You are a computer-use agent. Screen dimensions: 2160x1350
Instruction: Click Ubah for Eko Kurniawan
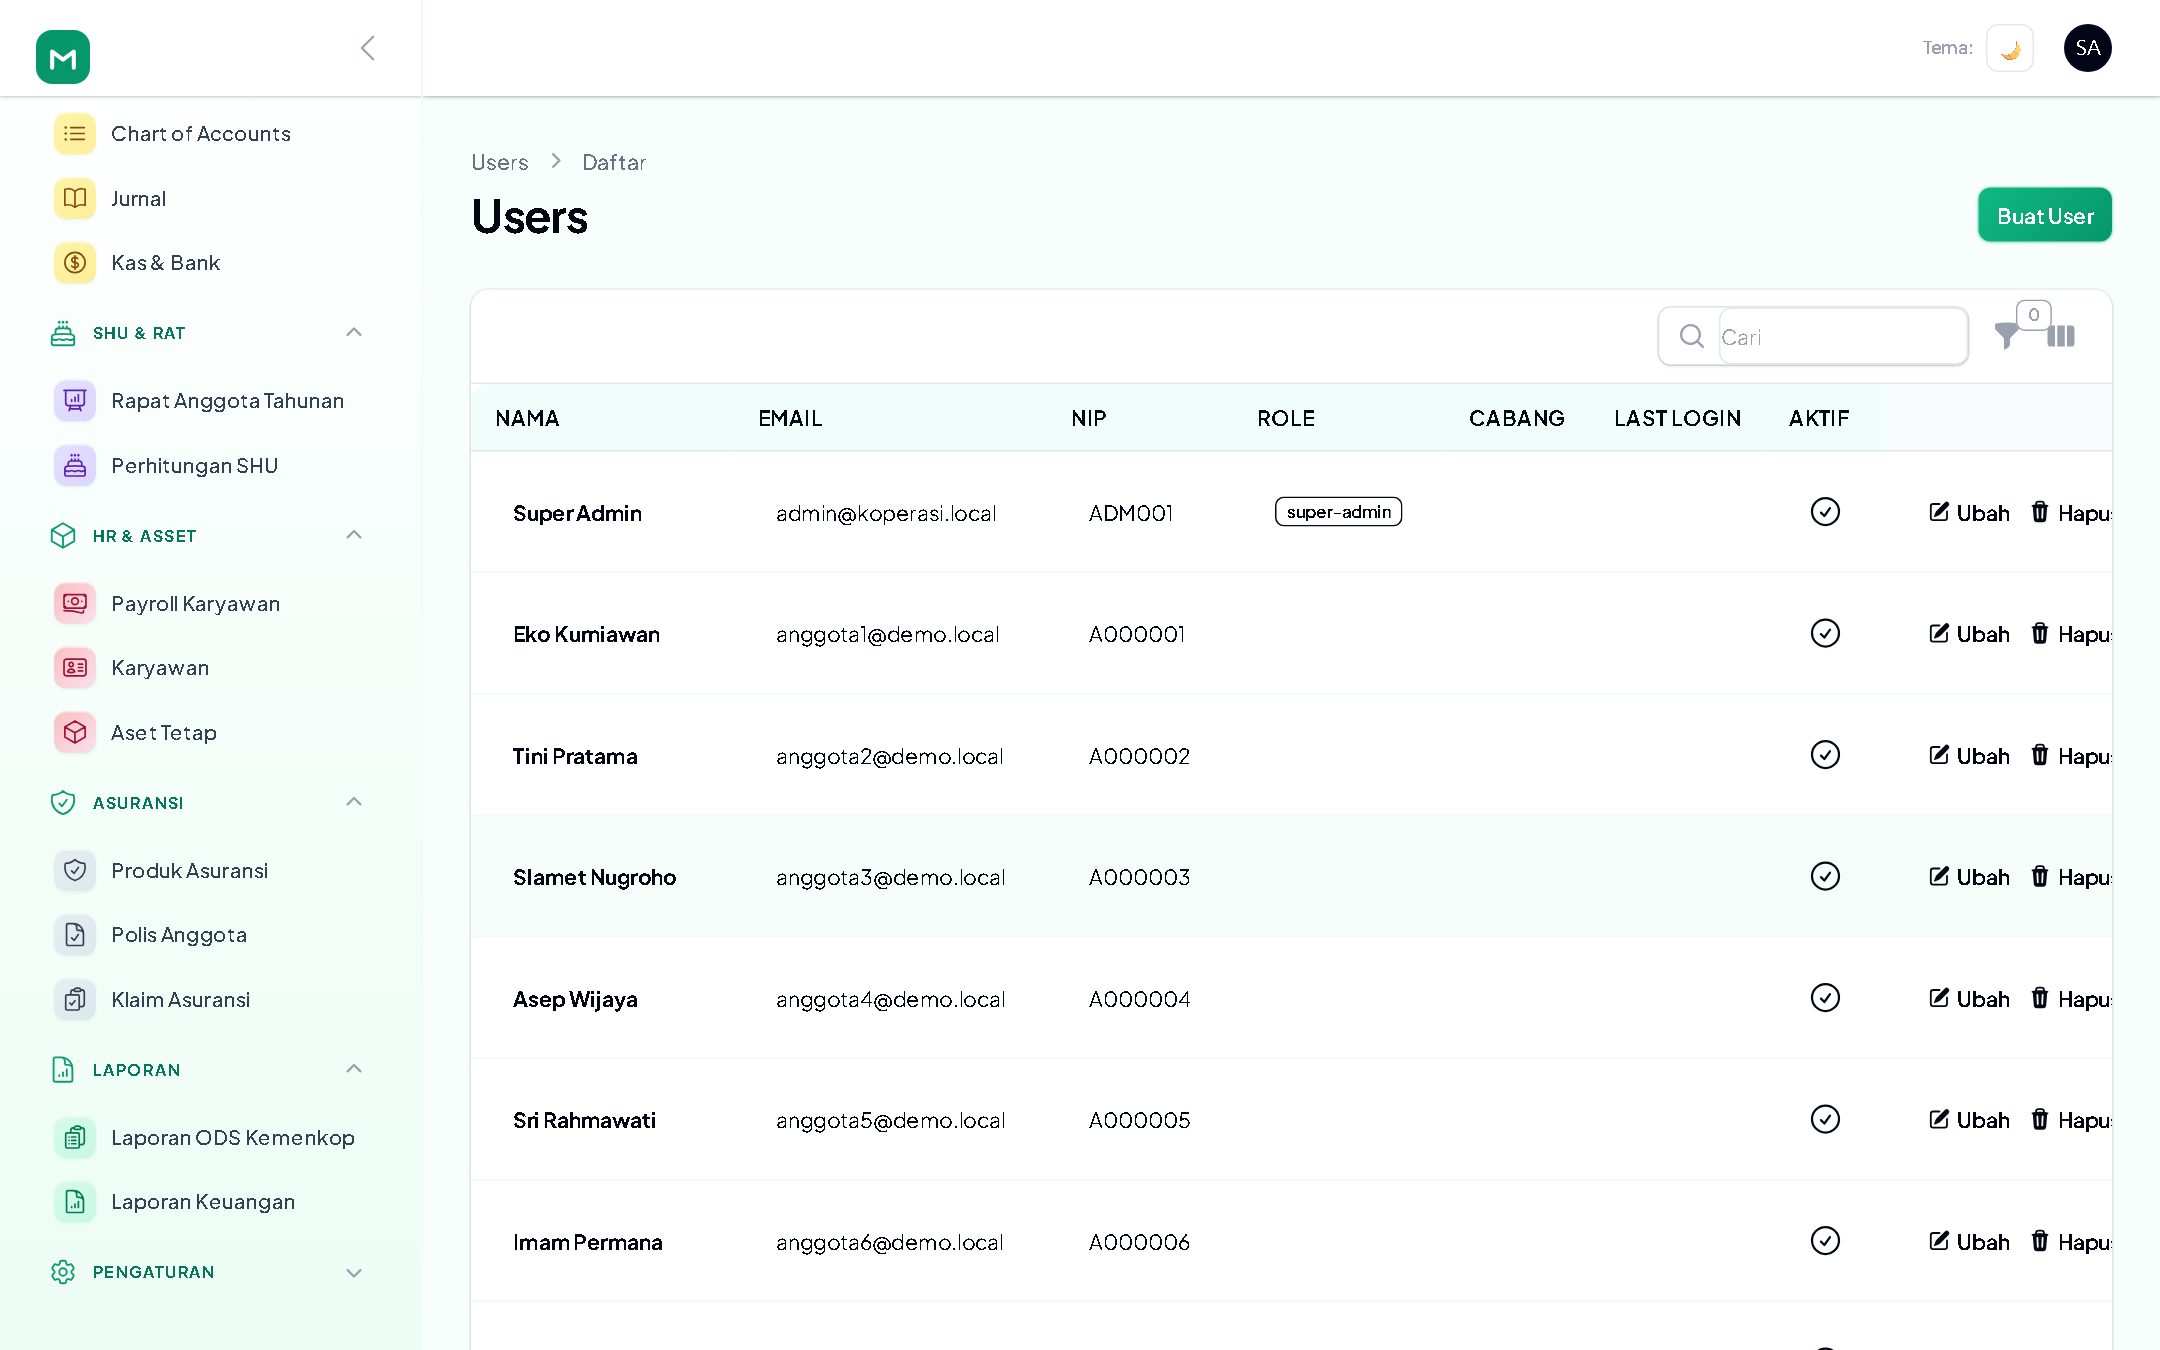(x=1969, y=634)
